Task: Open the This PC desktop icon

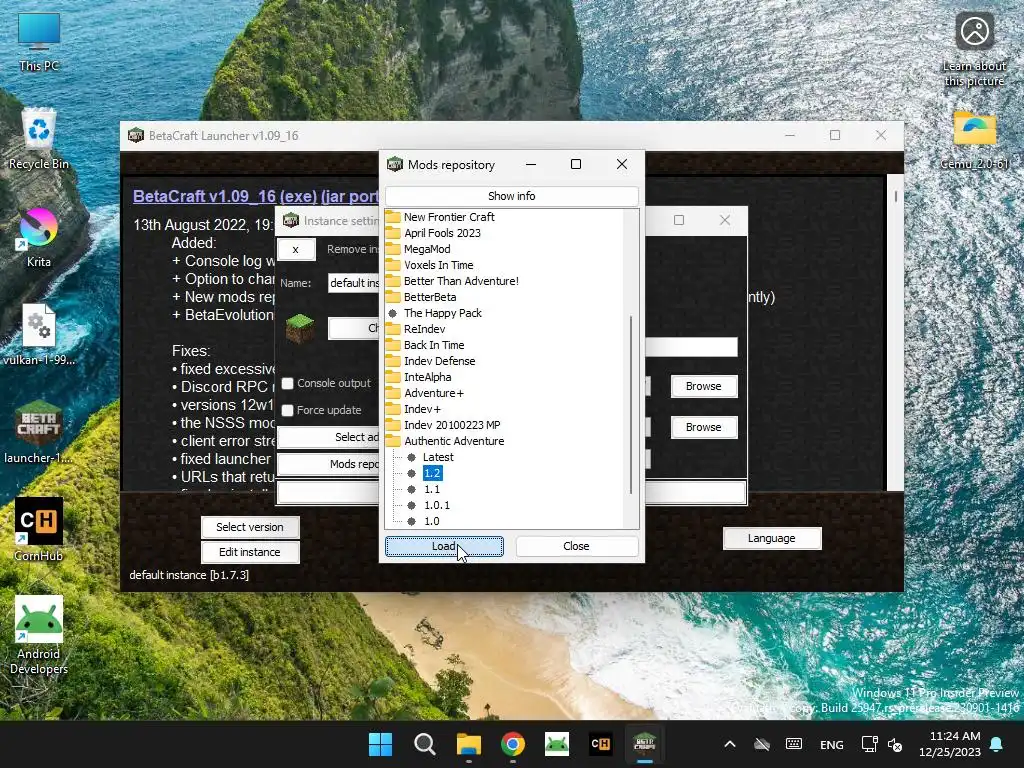Action: [x=39, y=42]
